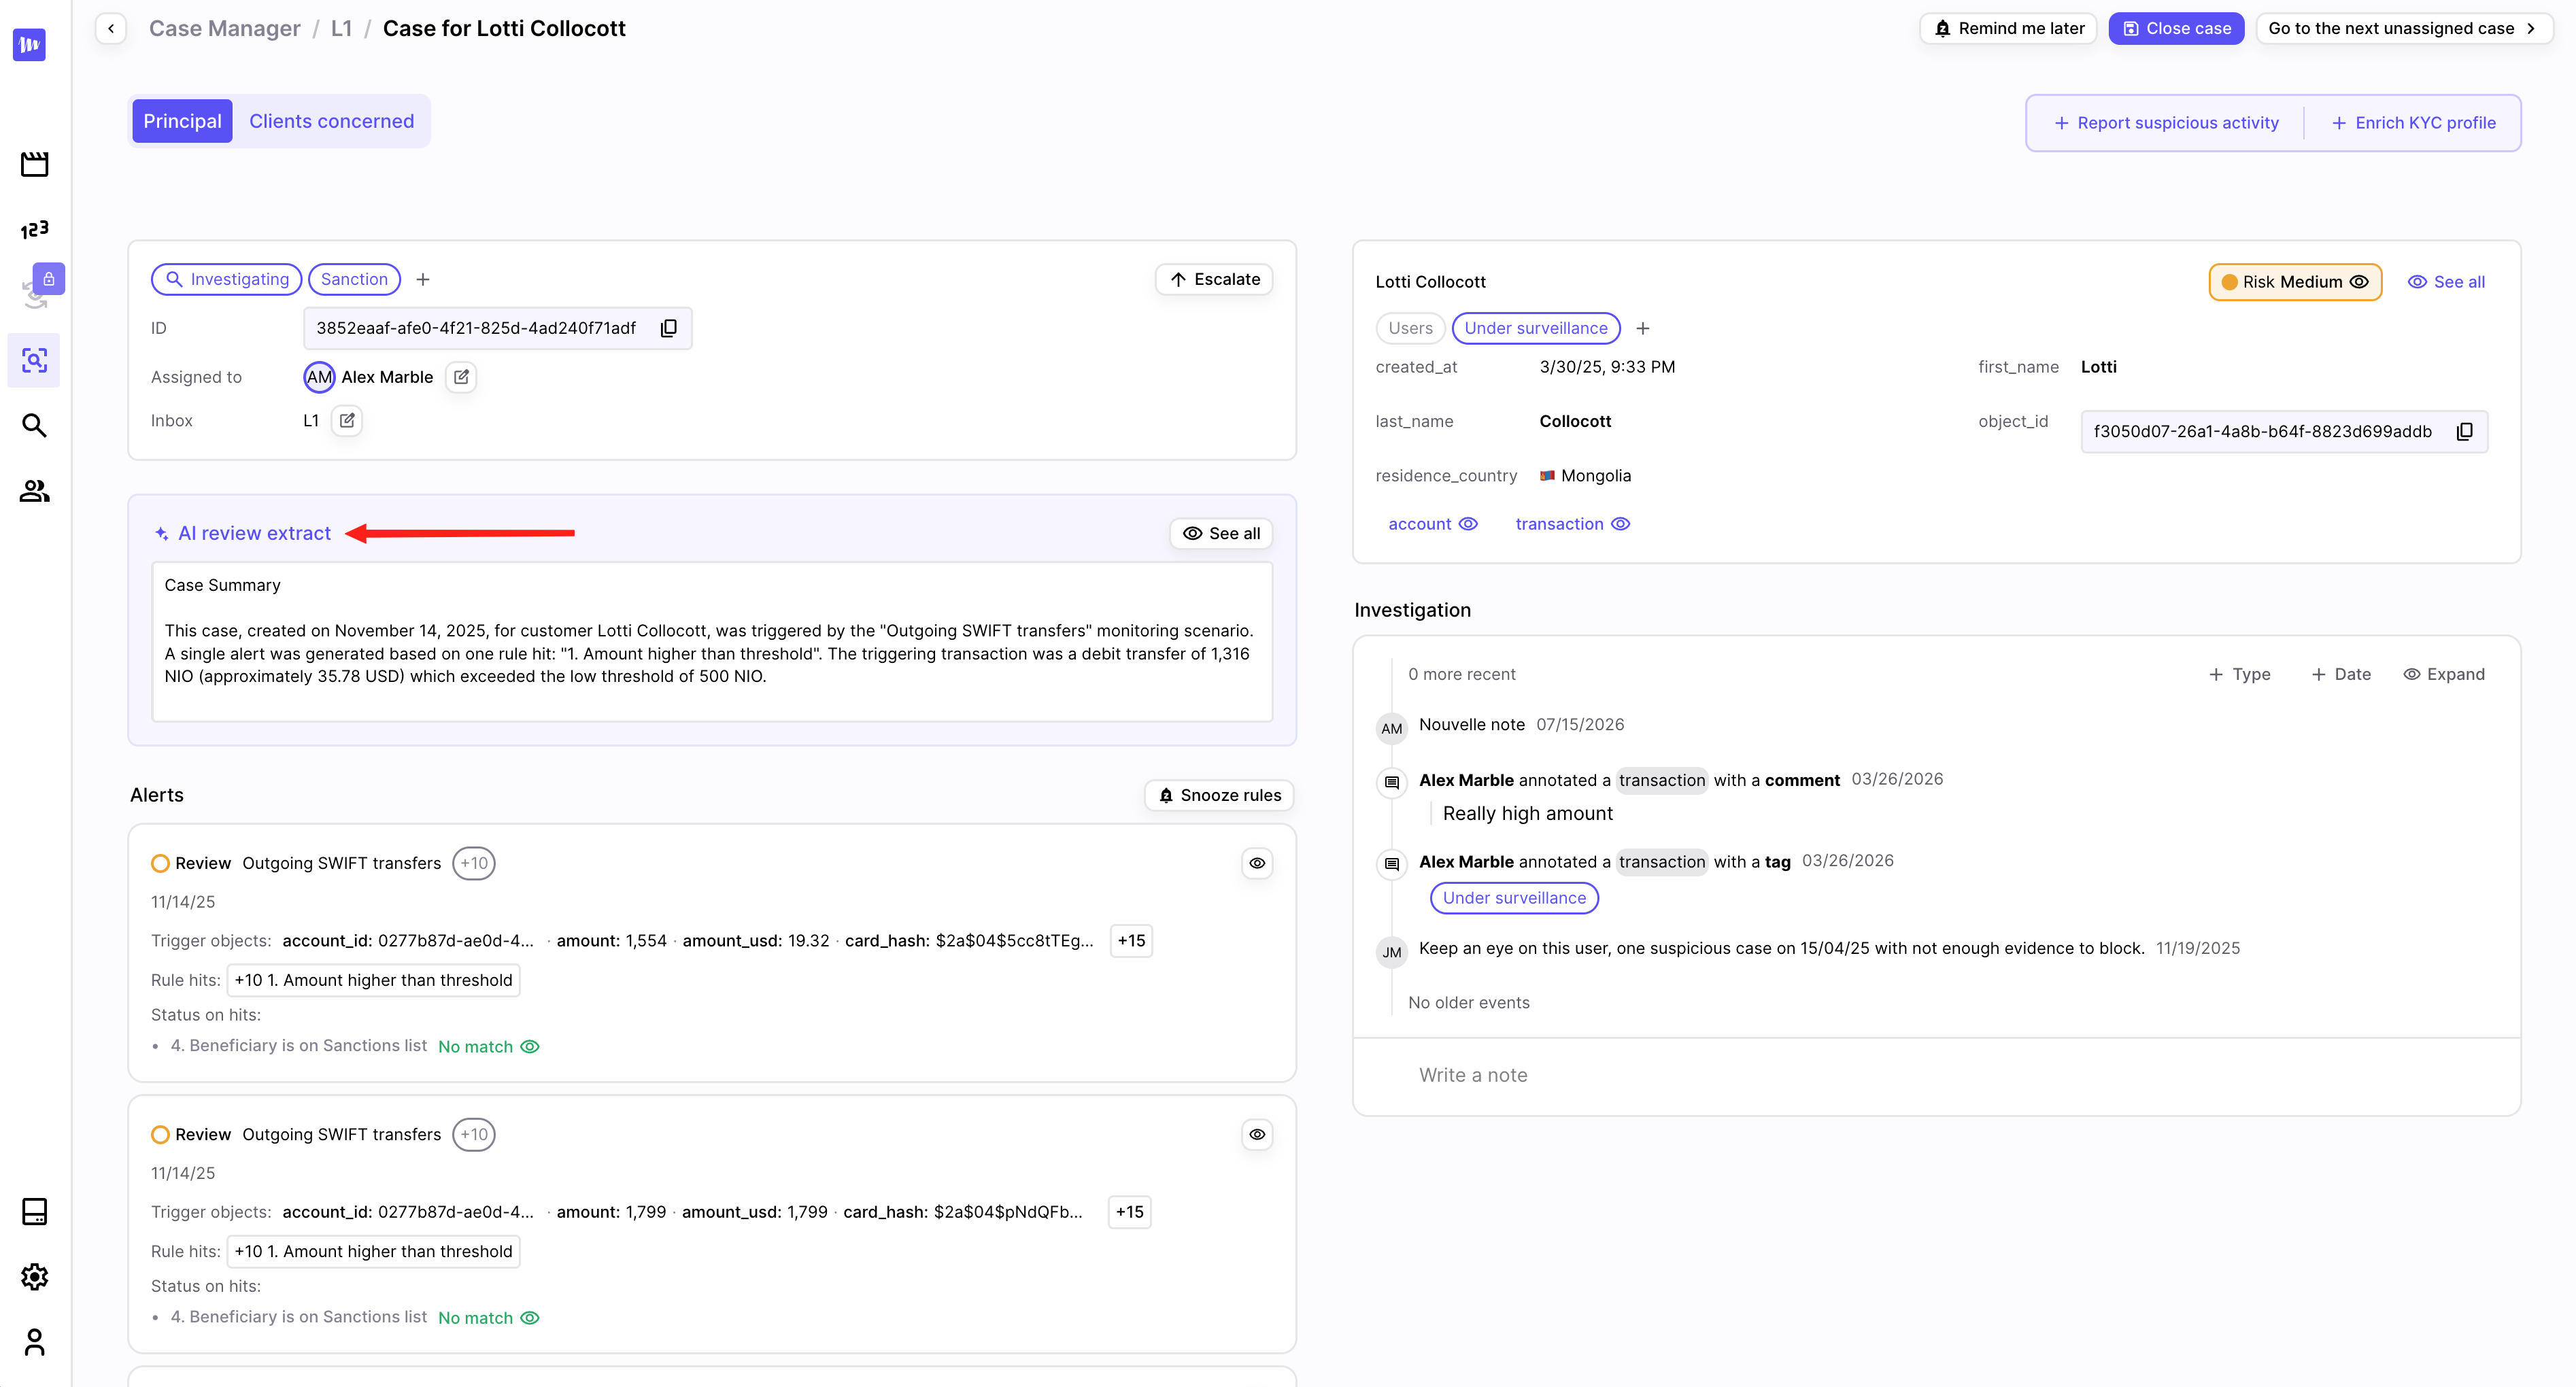Navigate to L1 breadcrumb
The width and height of the screenshot is (2576, 1387).
tap(341, 28)
